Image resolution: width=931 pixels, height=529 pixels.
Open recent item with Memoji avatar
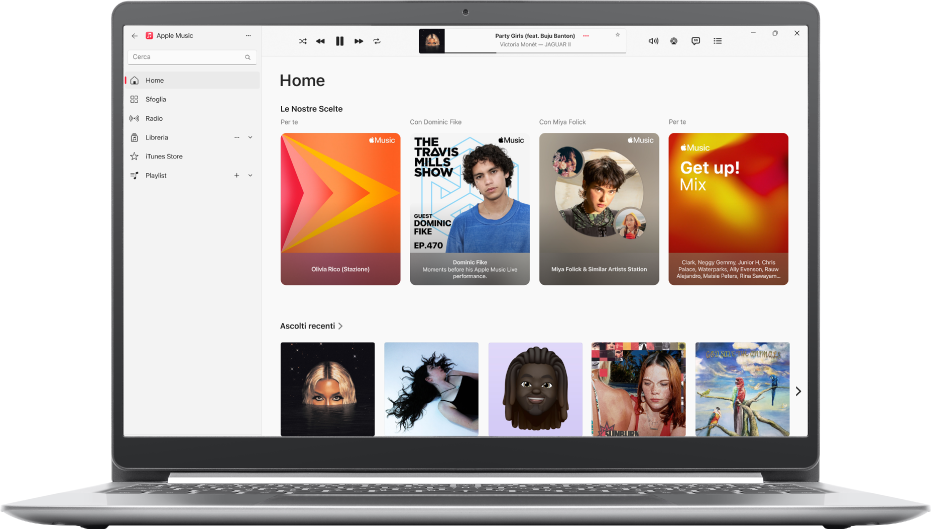pos(535,389)
